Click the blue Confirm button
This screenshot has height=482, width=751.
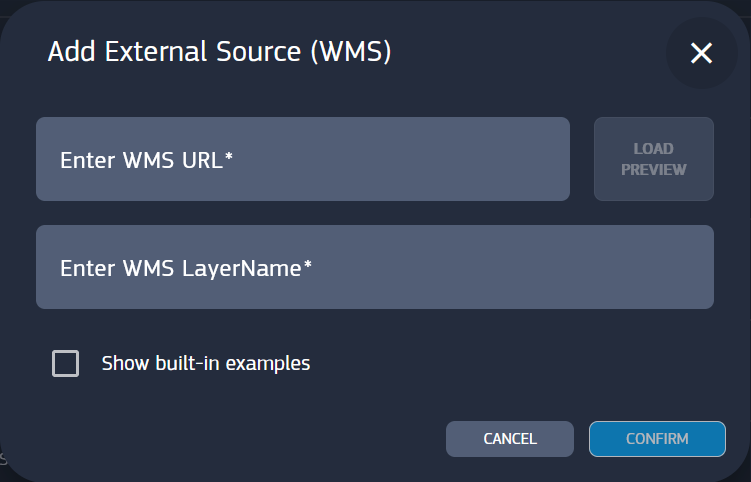point(657,439)
